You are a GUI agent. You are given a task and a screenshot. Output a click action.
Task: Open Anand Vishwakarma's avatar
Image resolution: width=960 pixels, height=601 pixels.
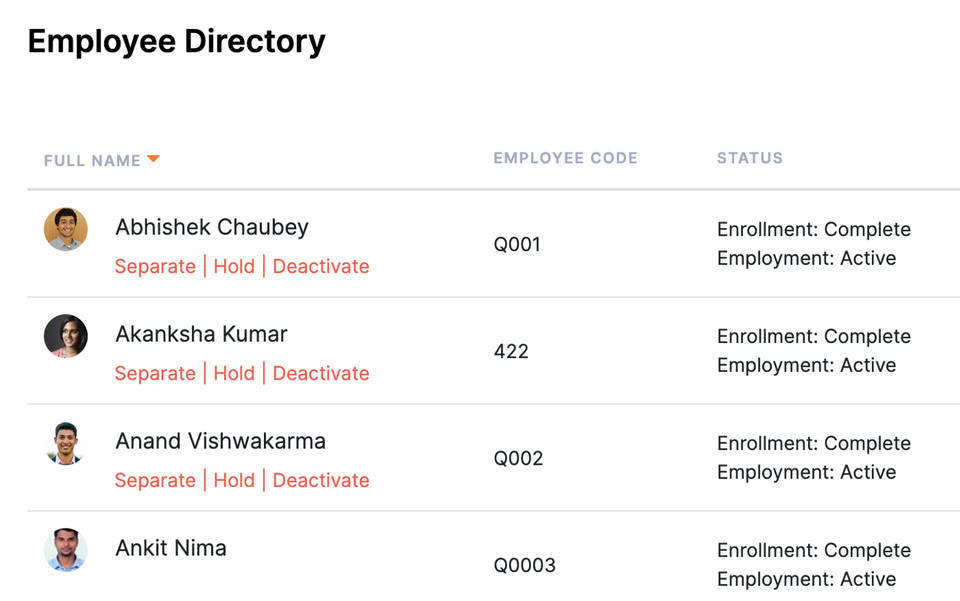(66, 443)
